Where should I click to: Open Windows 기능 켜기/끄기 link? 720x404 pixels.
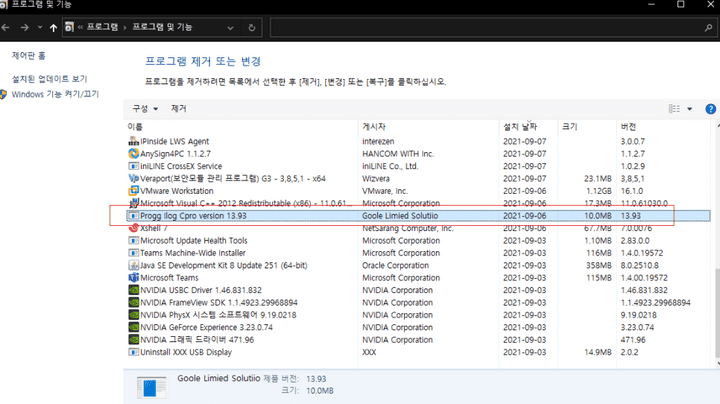[55, 94]
